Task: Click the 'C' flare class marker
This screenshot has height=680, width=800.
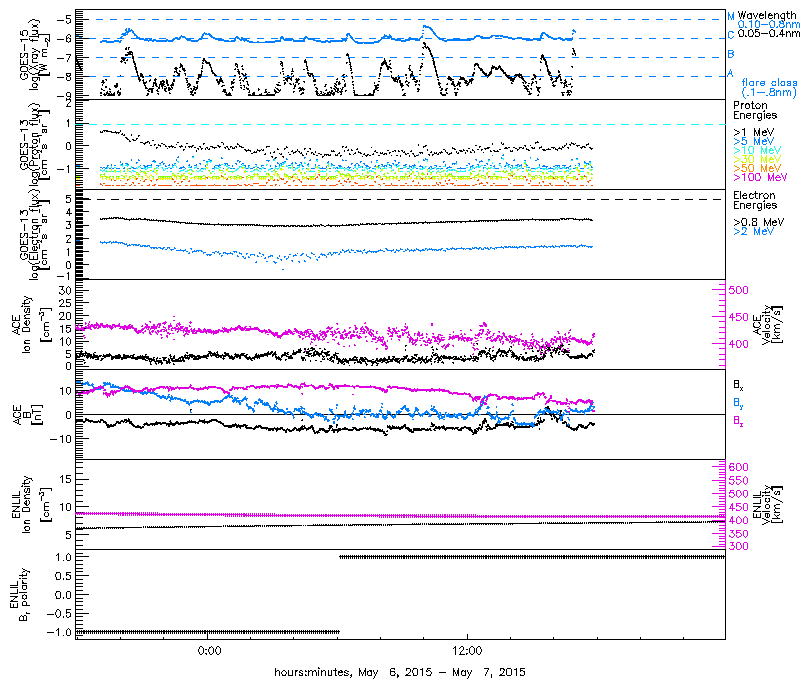Action: pos(731,35)
